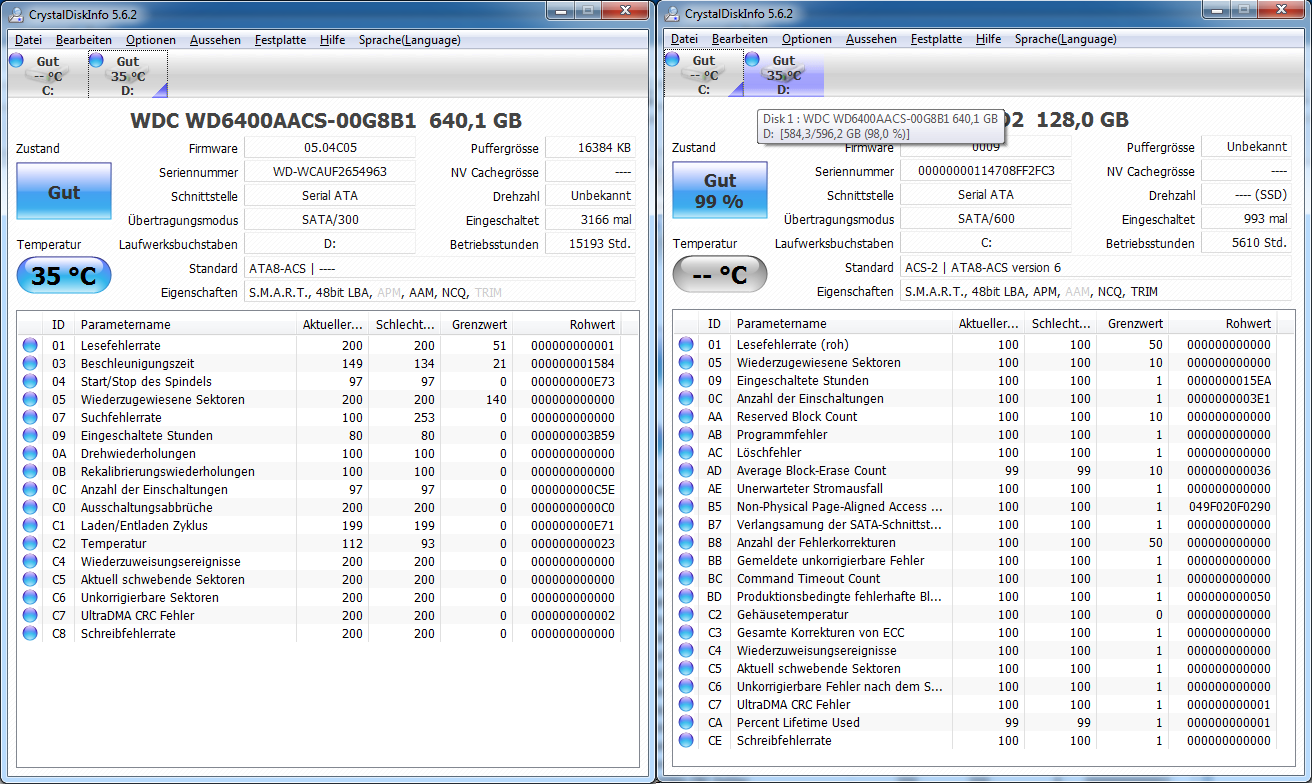Open Hilfe menu in left window
Viewport: 1312px width, 784px height.
333,40
